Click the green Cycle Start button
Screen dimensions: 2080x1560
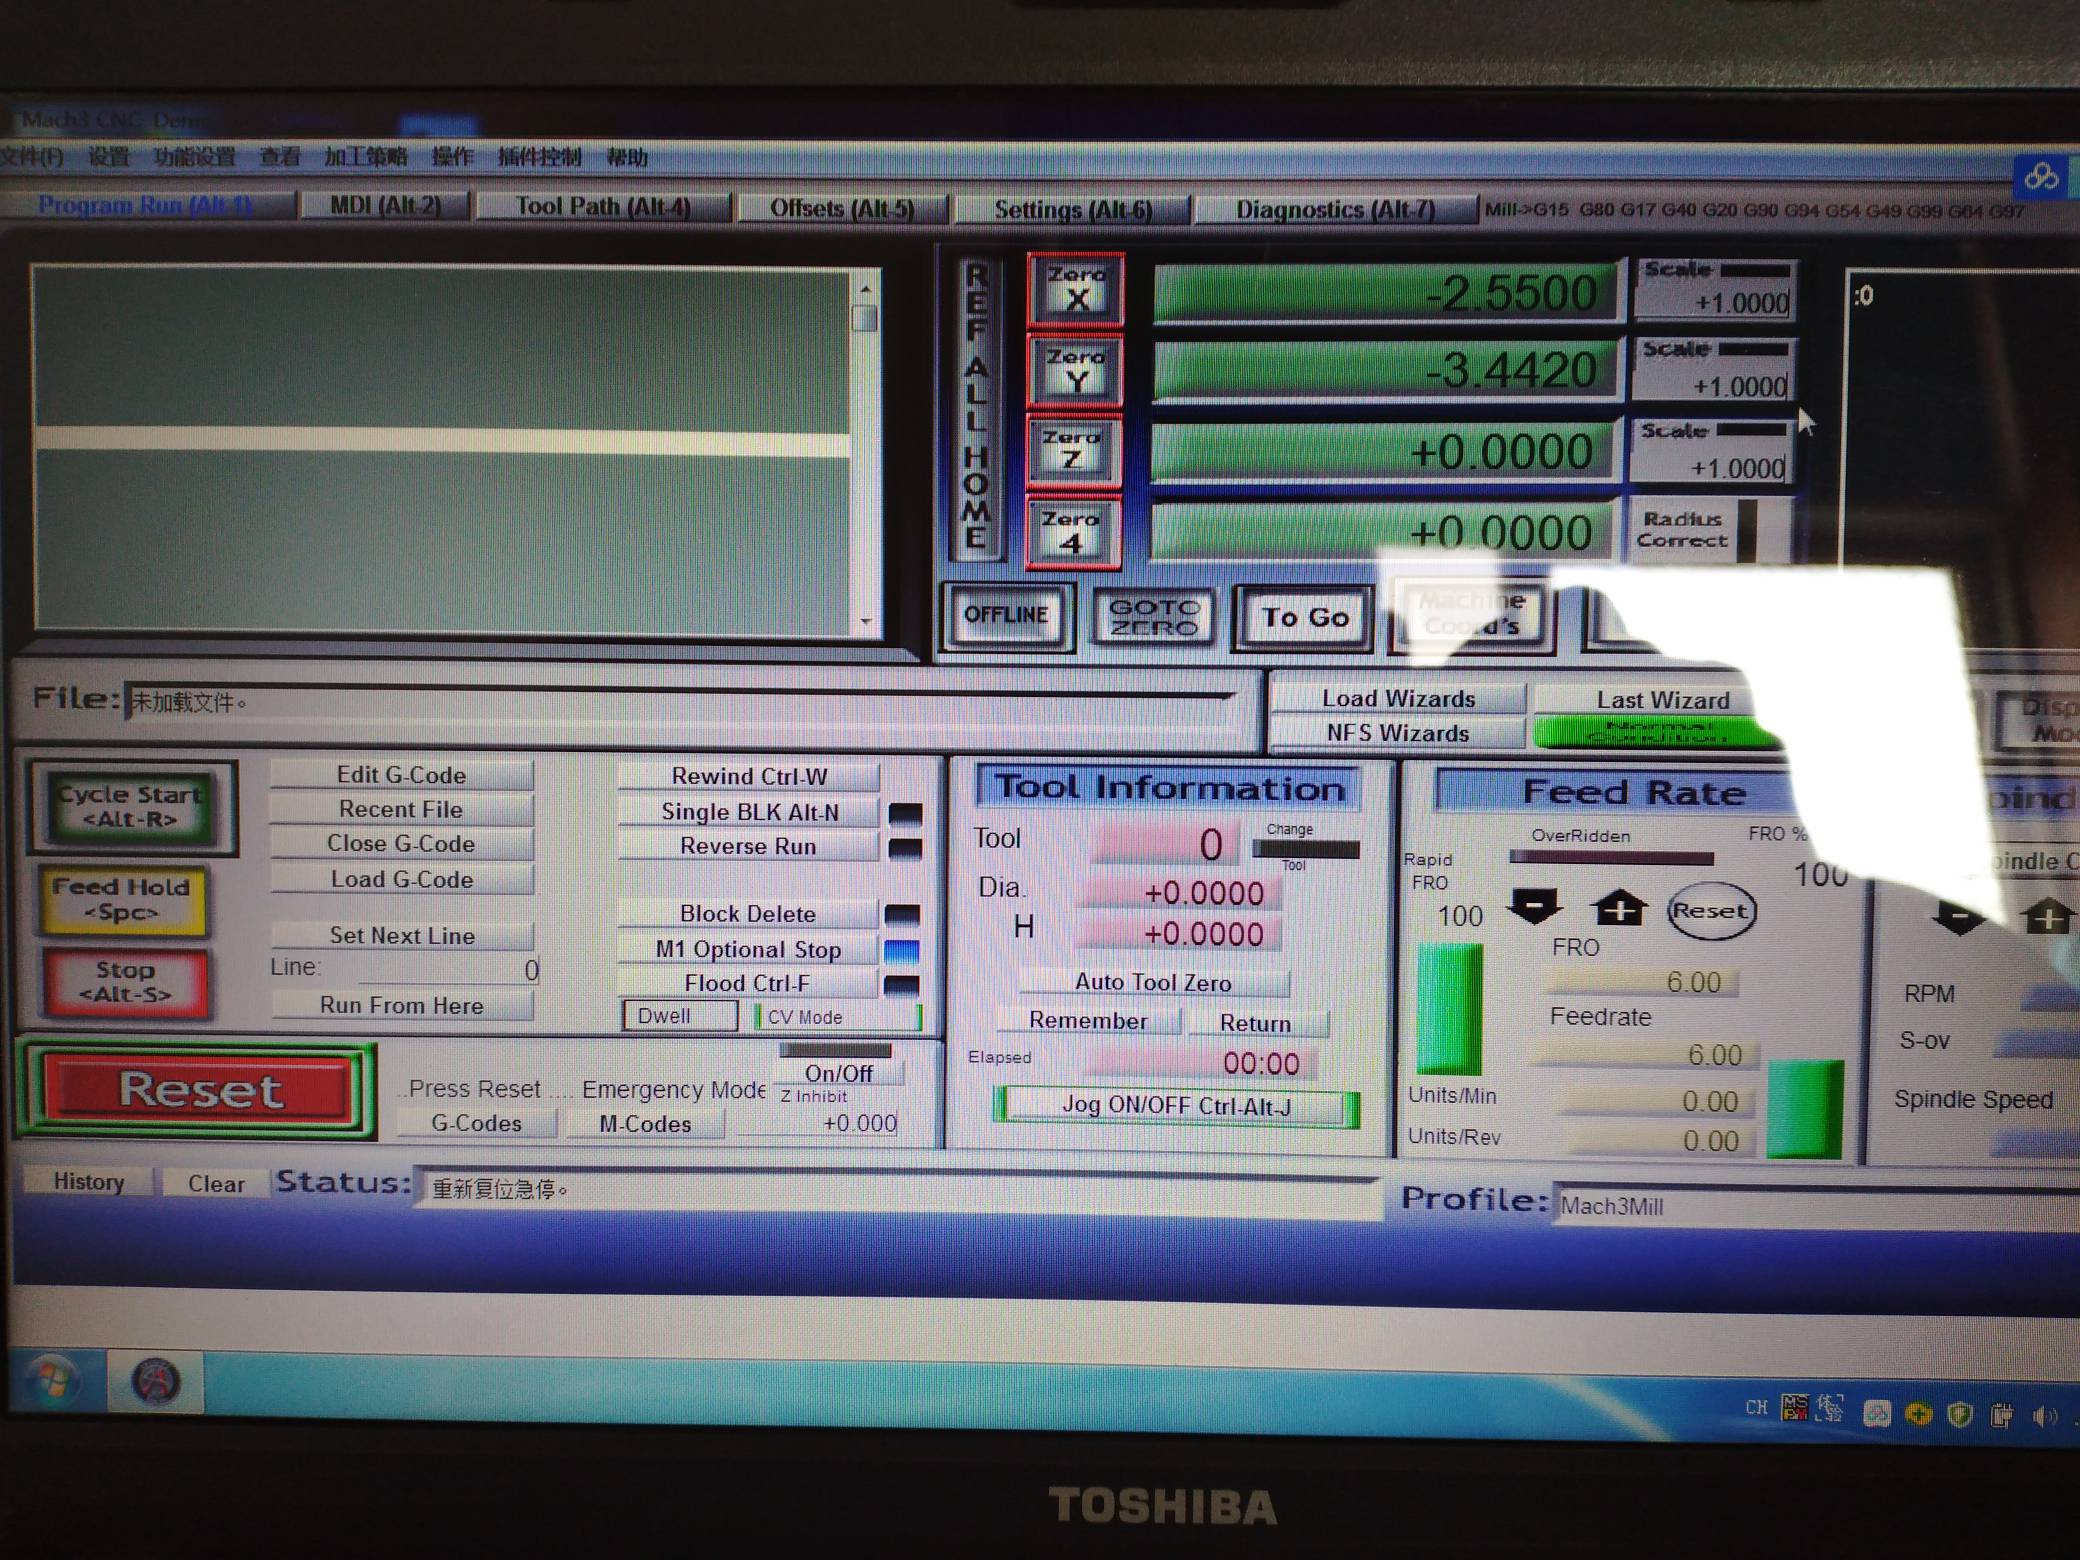click(x=131, y=806)
